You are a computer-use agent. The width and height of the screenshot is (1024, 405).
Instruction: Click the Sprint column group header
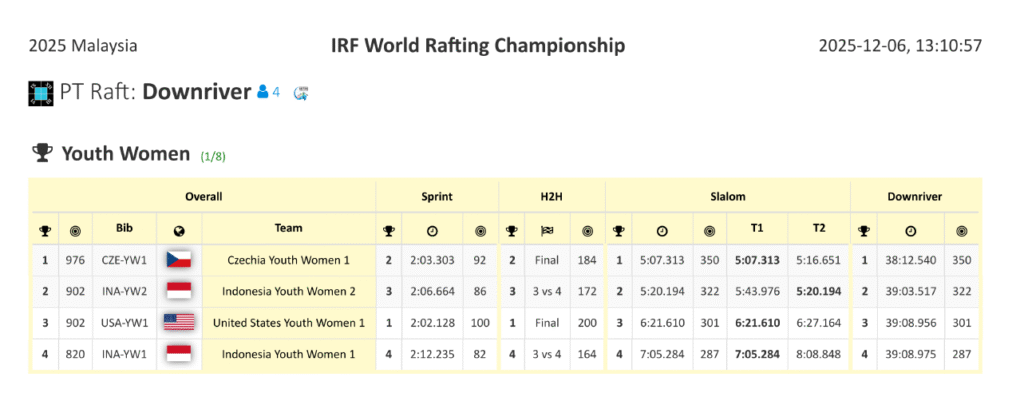click(x=437, y=197)
